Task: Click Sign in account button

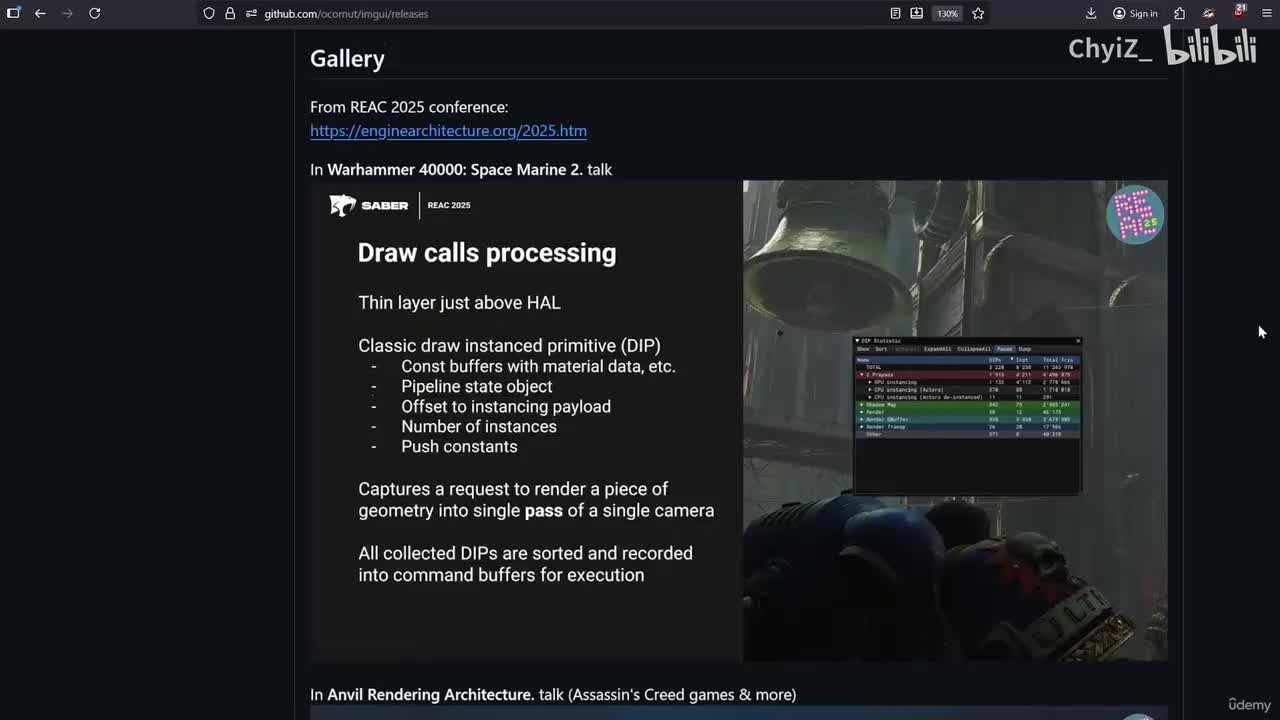Action: 1135,13
